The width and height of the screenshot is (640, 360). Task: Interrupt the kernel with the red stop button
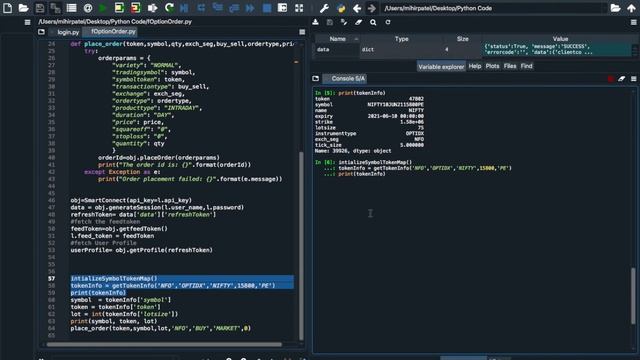(x=611, y=79)
